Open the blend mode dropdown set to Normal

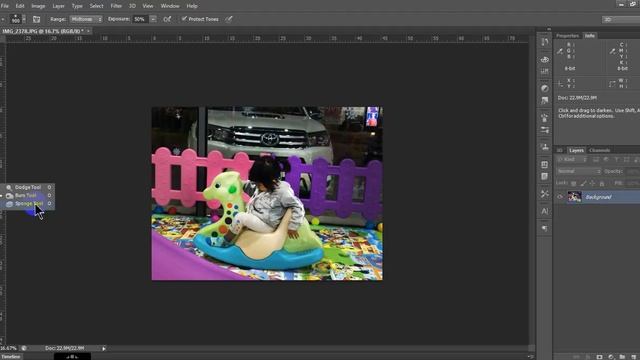pos(578,171)
